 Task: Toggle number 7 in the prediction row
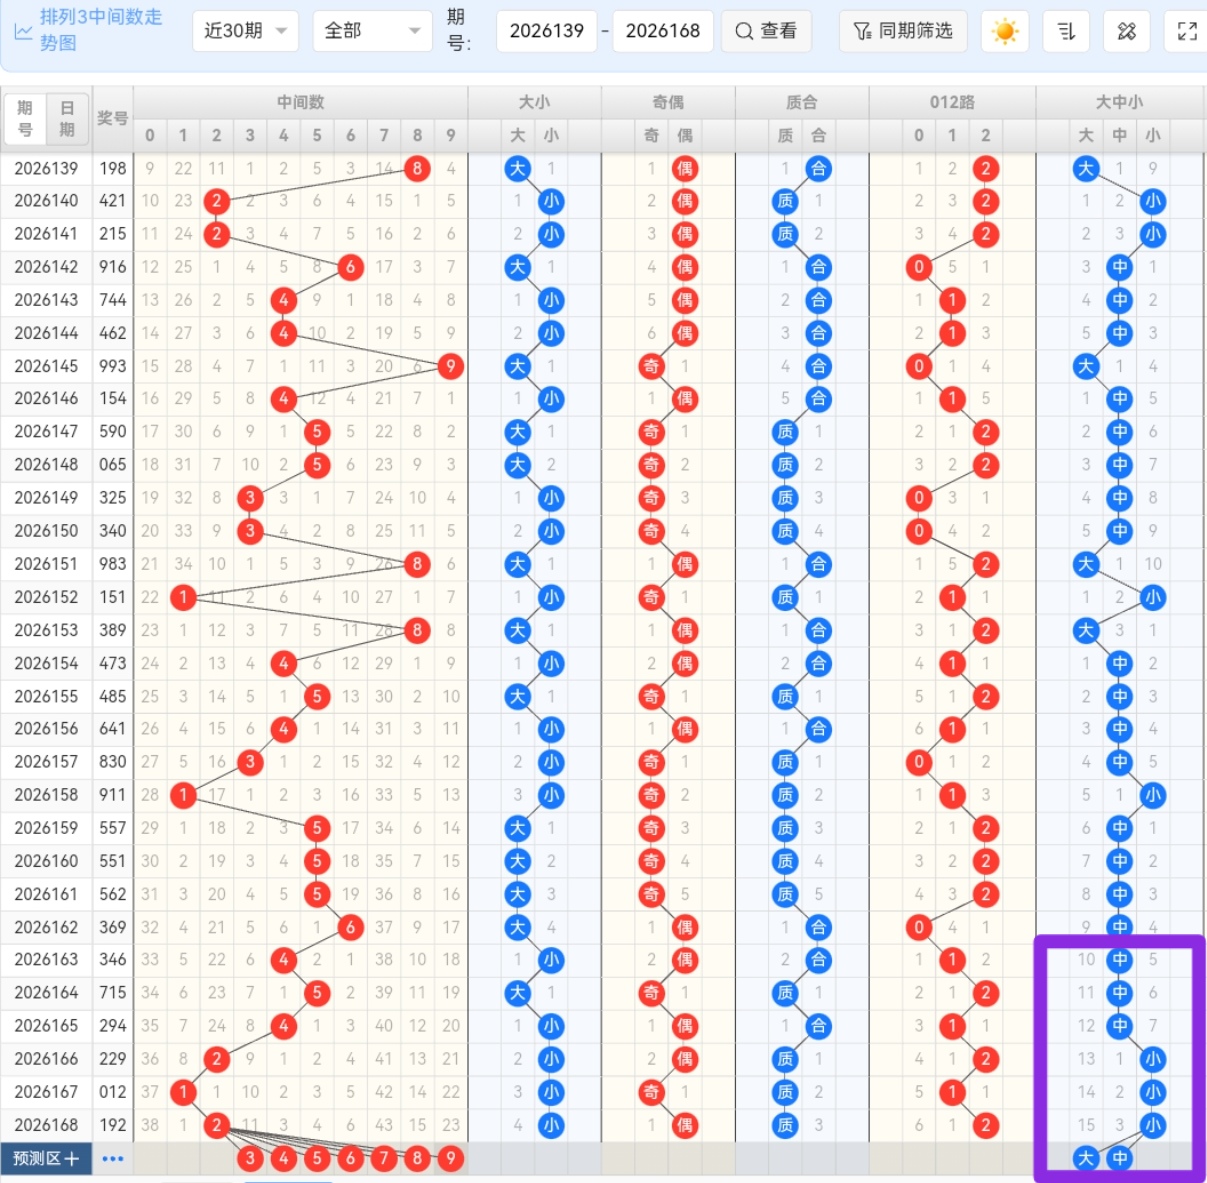384,1158
